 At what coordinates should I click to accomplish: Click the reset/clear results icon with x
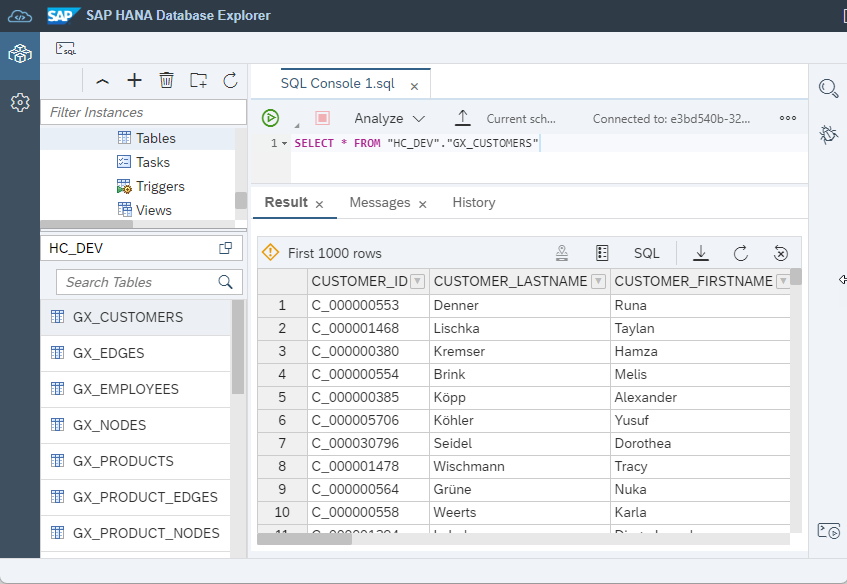click(x=781, y=253)
